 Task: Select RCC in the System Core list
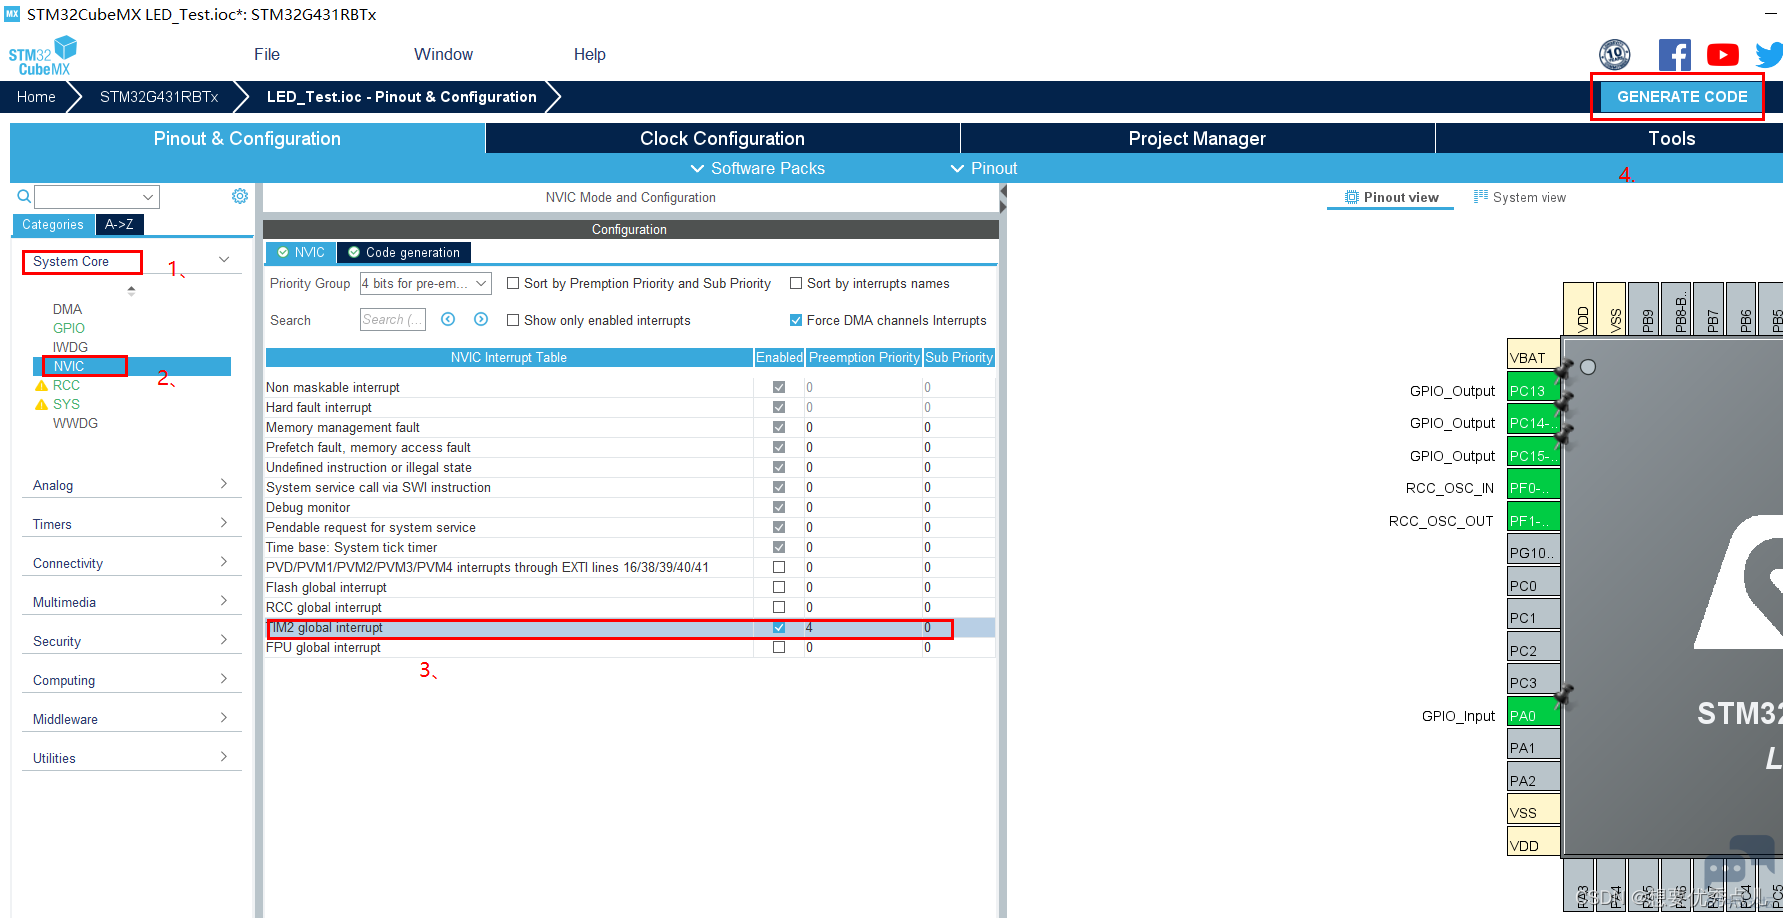click(66, 385)
